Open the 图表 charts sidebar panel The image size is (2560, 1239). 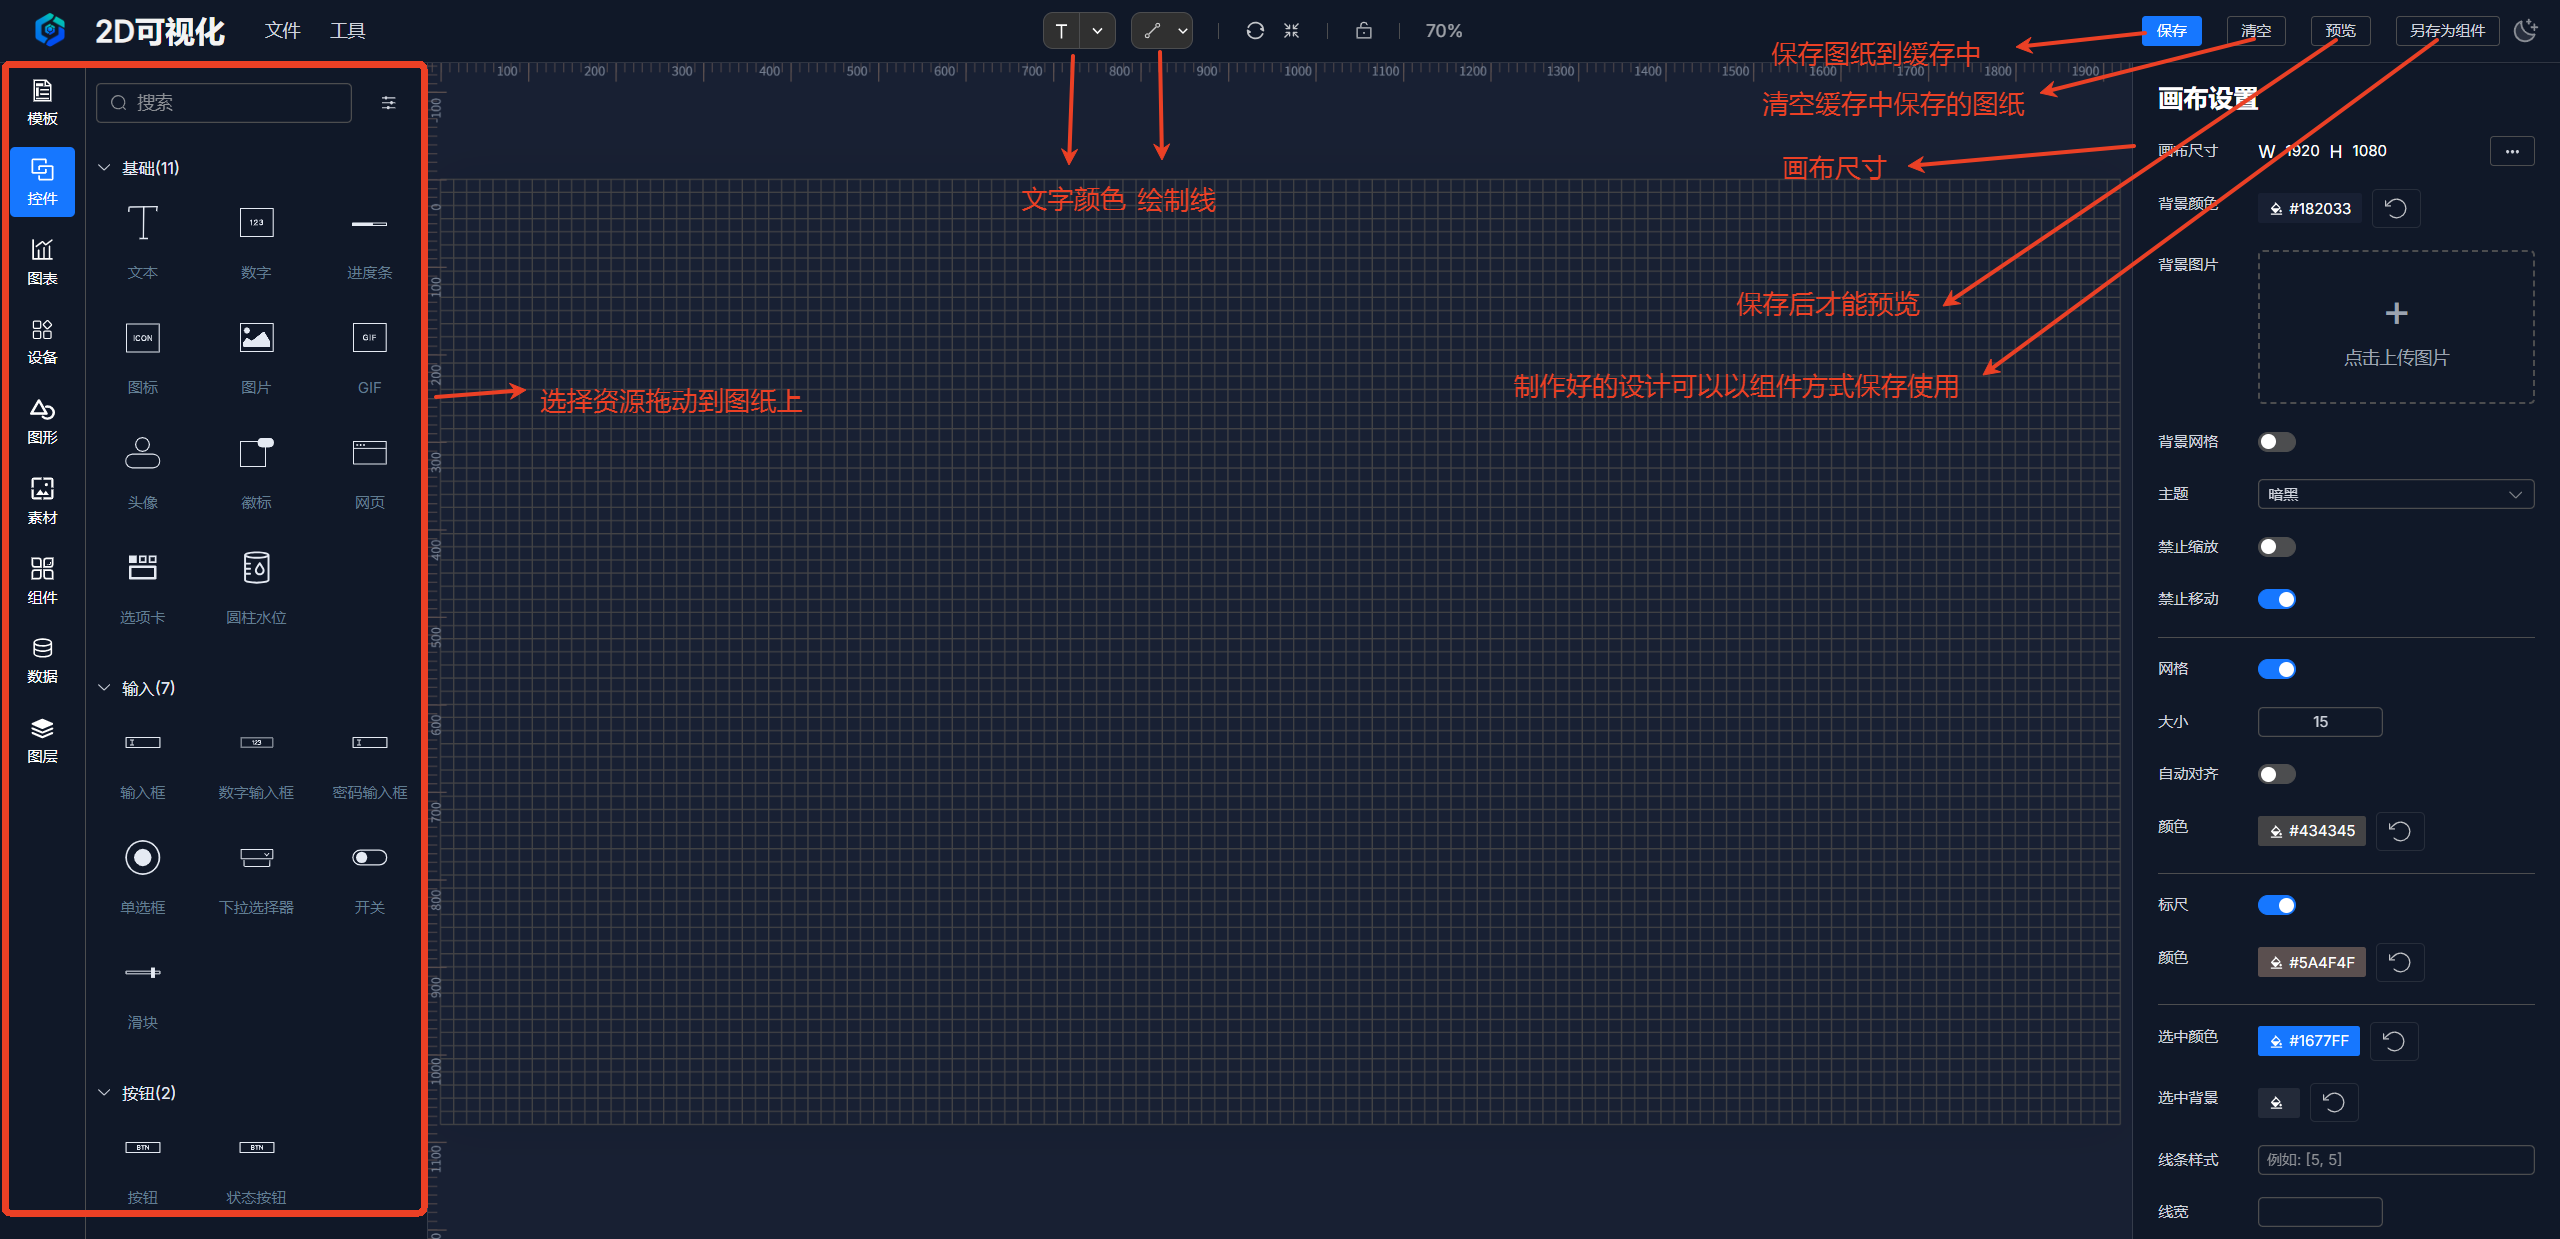coord(42,260)
